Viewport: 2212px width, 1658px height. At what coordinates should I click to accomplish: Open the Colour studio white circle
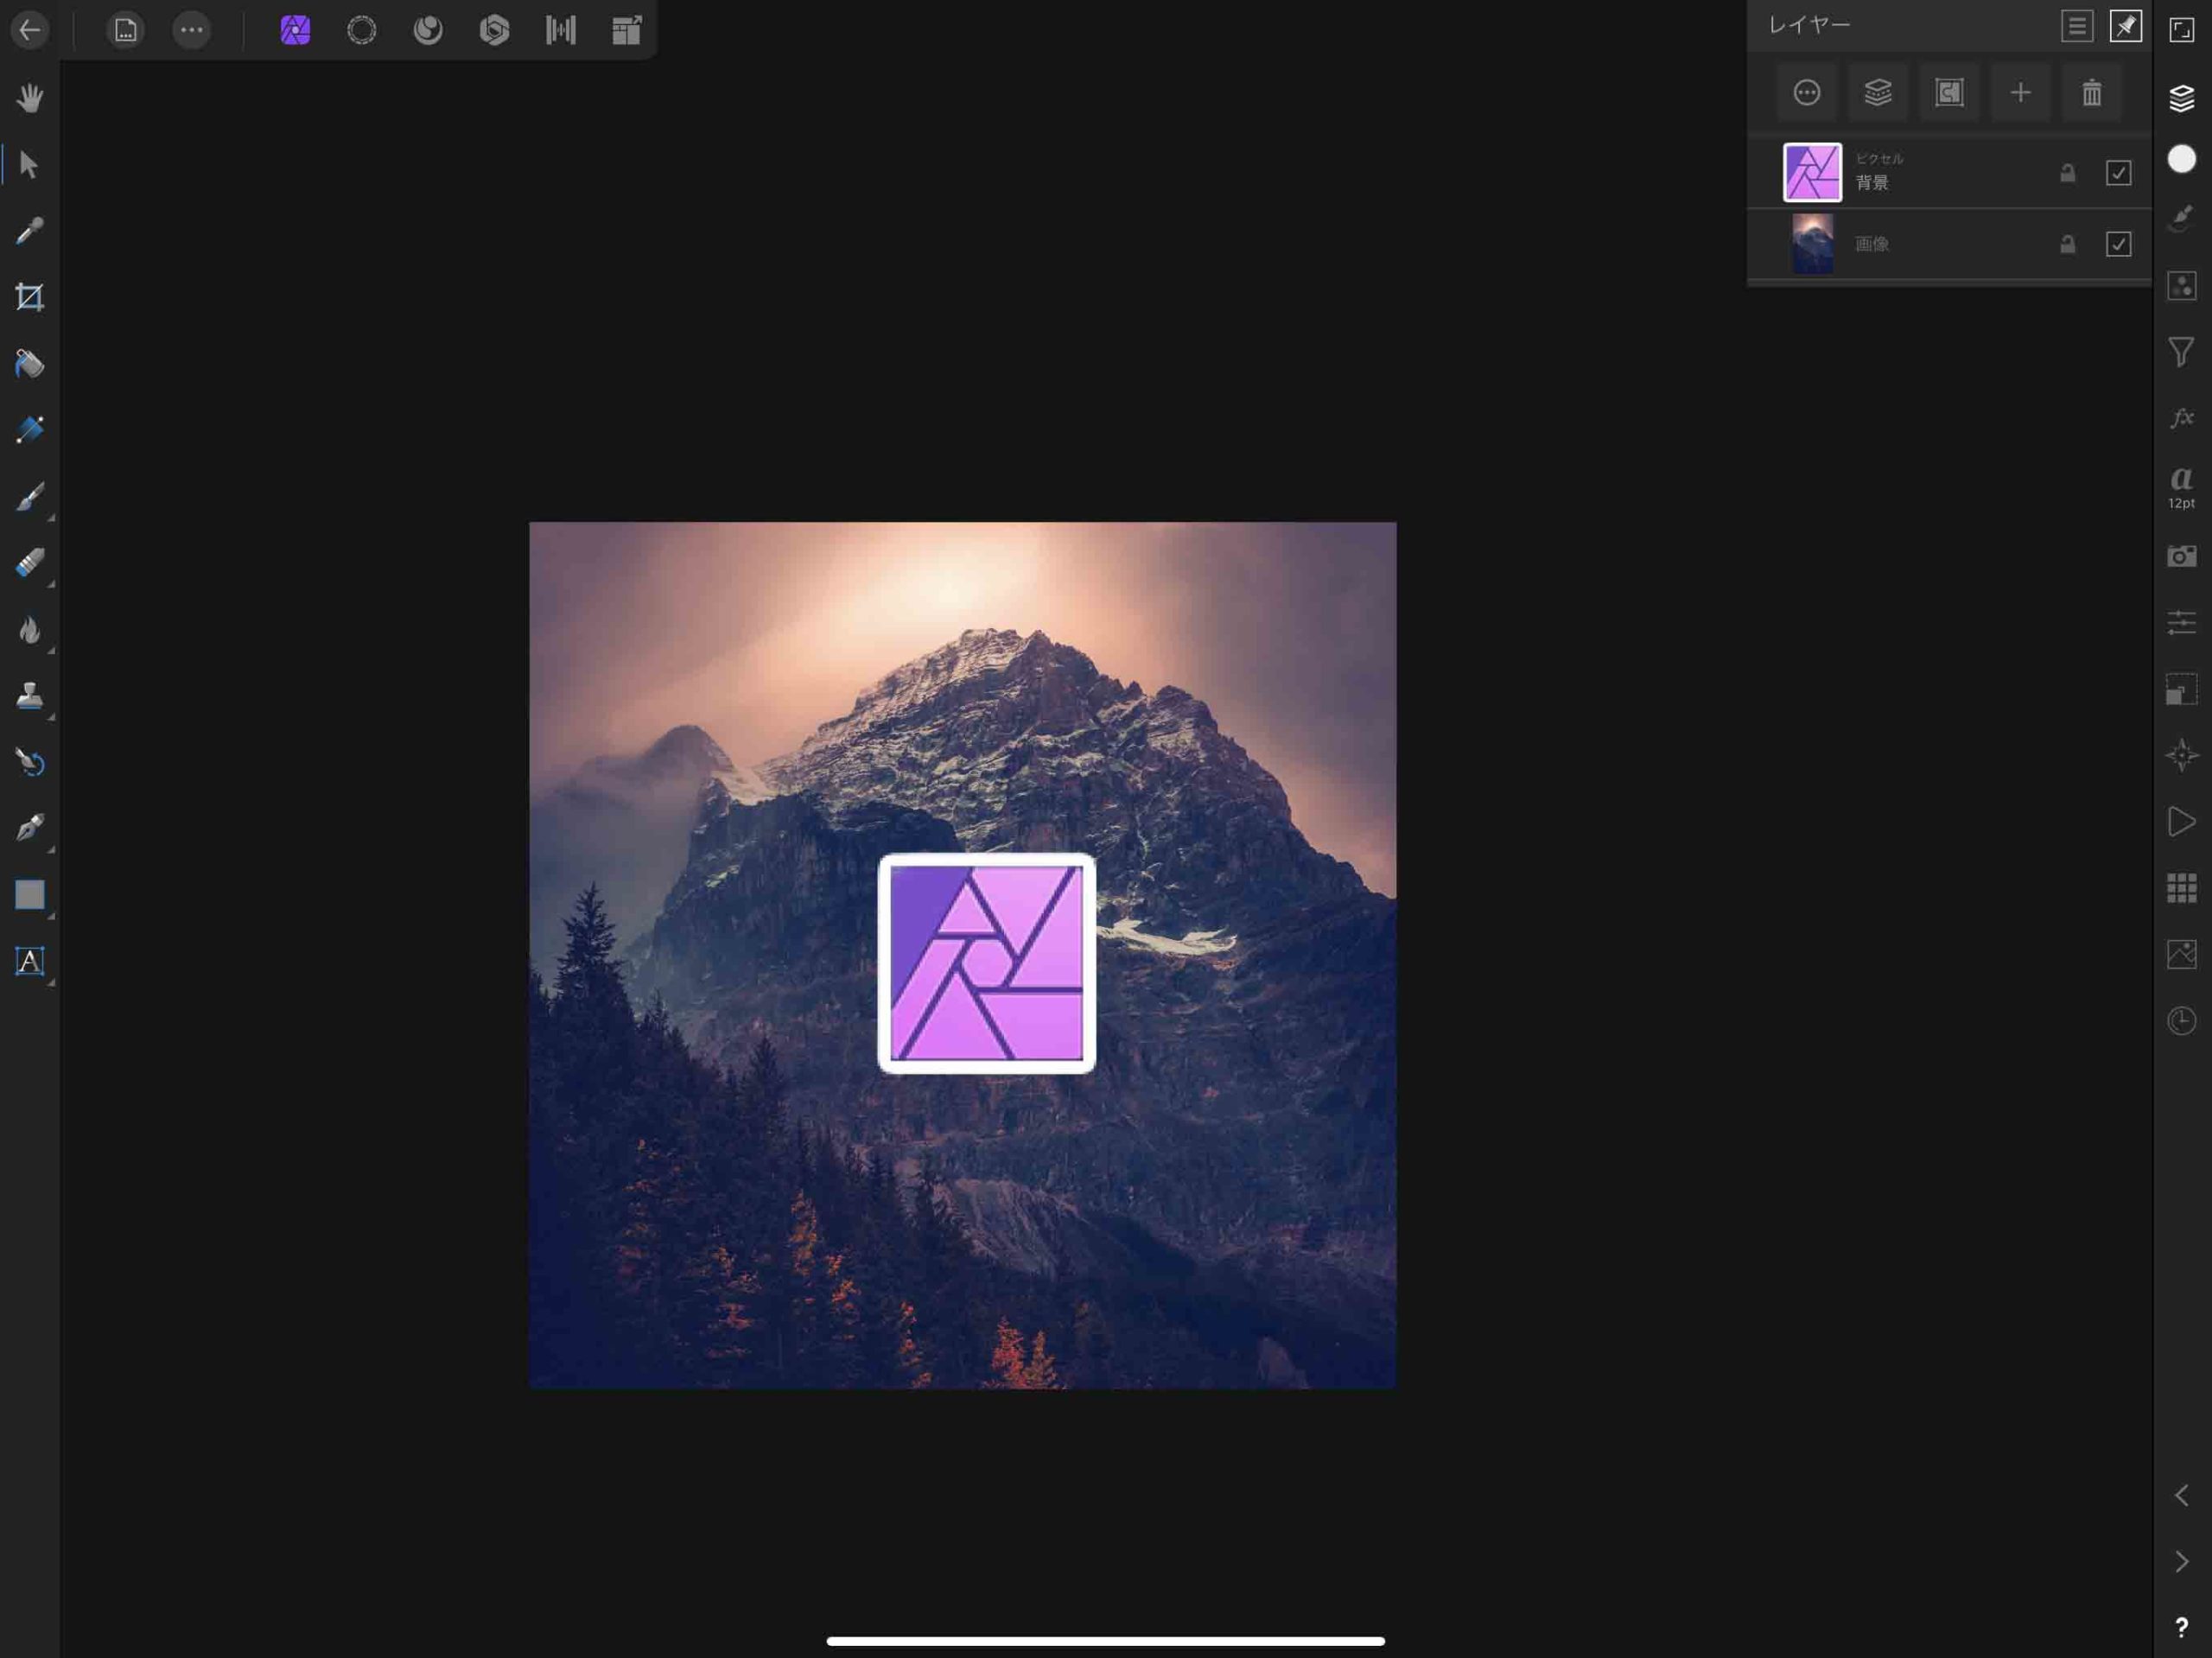click(x=2181, y=159)
